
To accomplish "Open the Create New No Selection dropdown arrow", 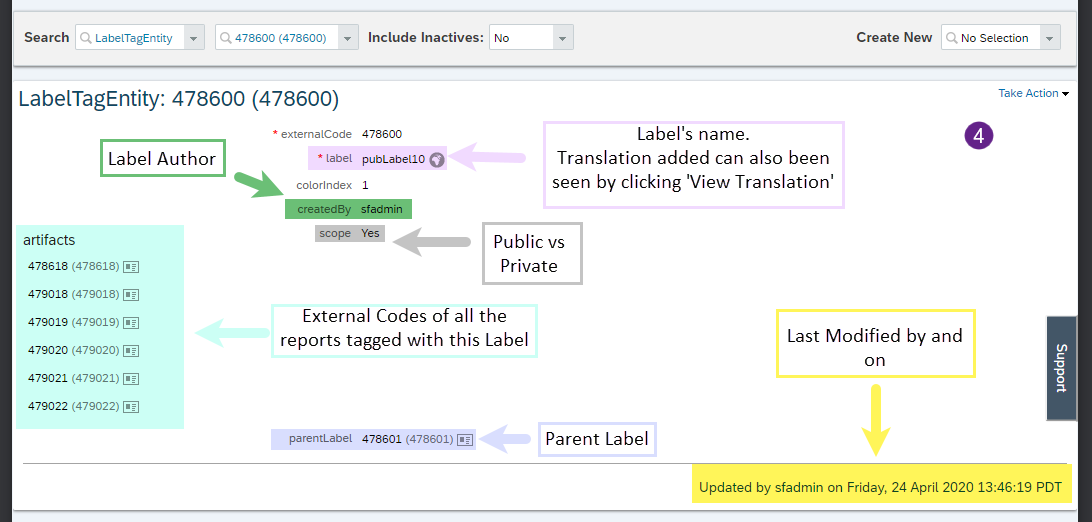I will click(x=1050, y=38).
